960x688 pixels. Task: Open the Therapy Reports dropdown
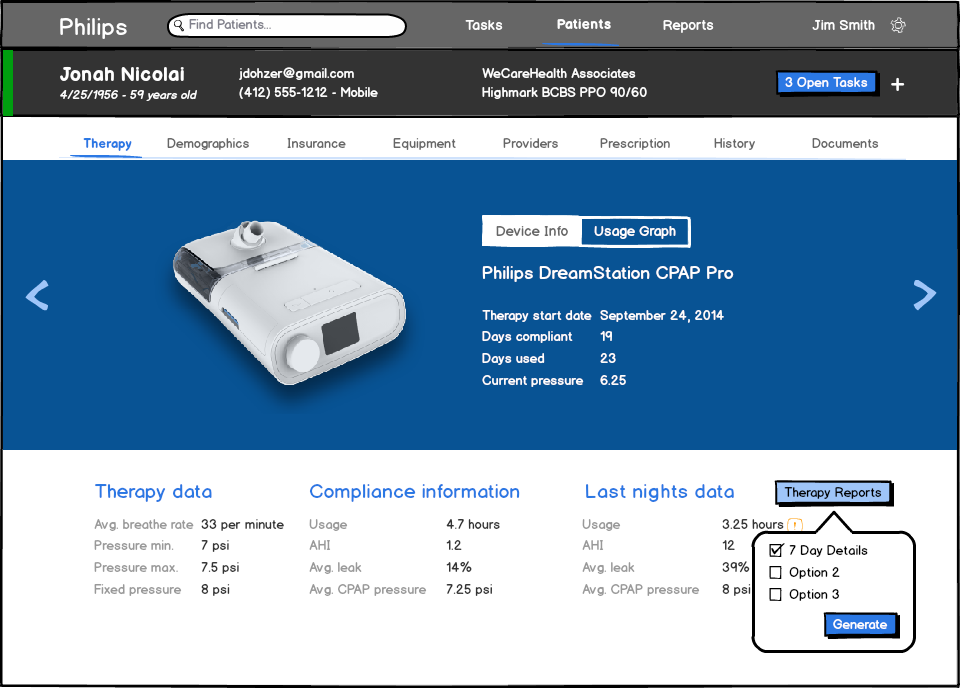coord(833,492)
